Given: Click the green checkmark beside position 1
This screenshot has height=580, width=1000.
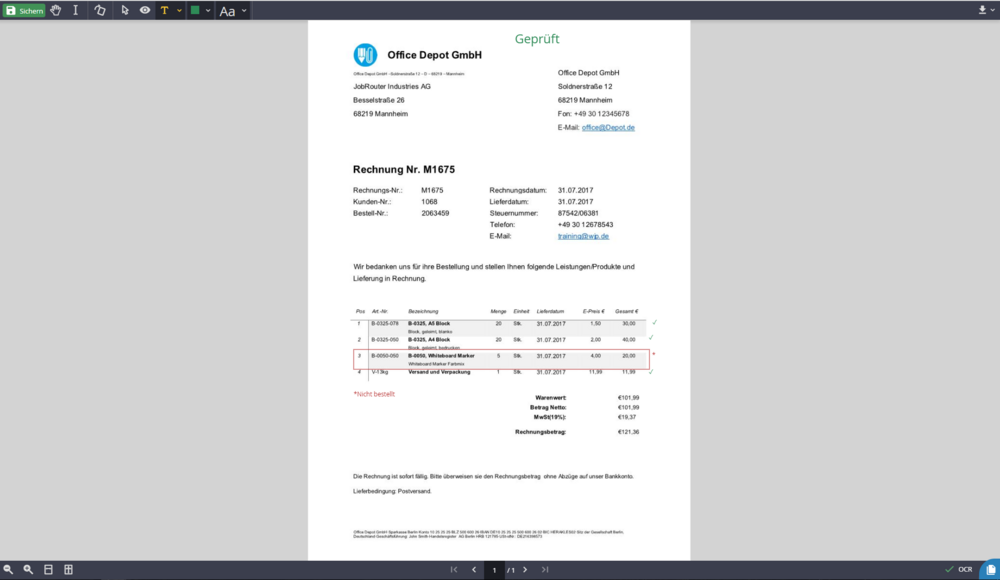Looking at the screenshot, I should [x=654, y=322].
